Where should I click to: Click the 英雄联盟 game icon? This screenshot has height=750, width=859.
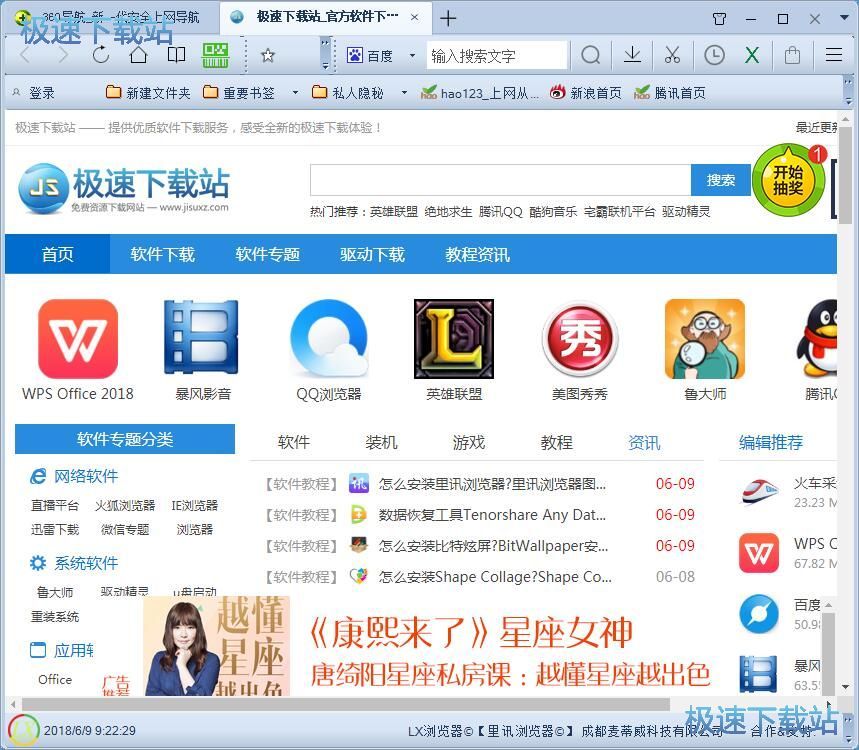453,338
